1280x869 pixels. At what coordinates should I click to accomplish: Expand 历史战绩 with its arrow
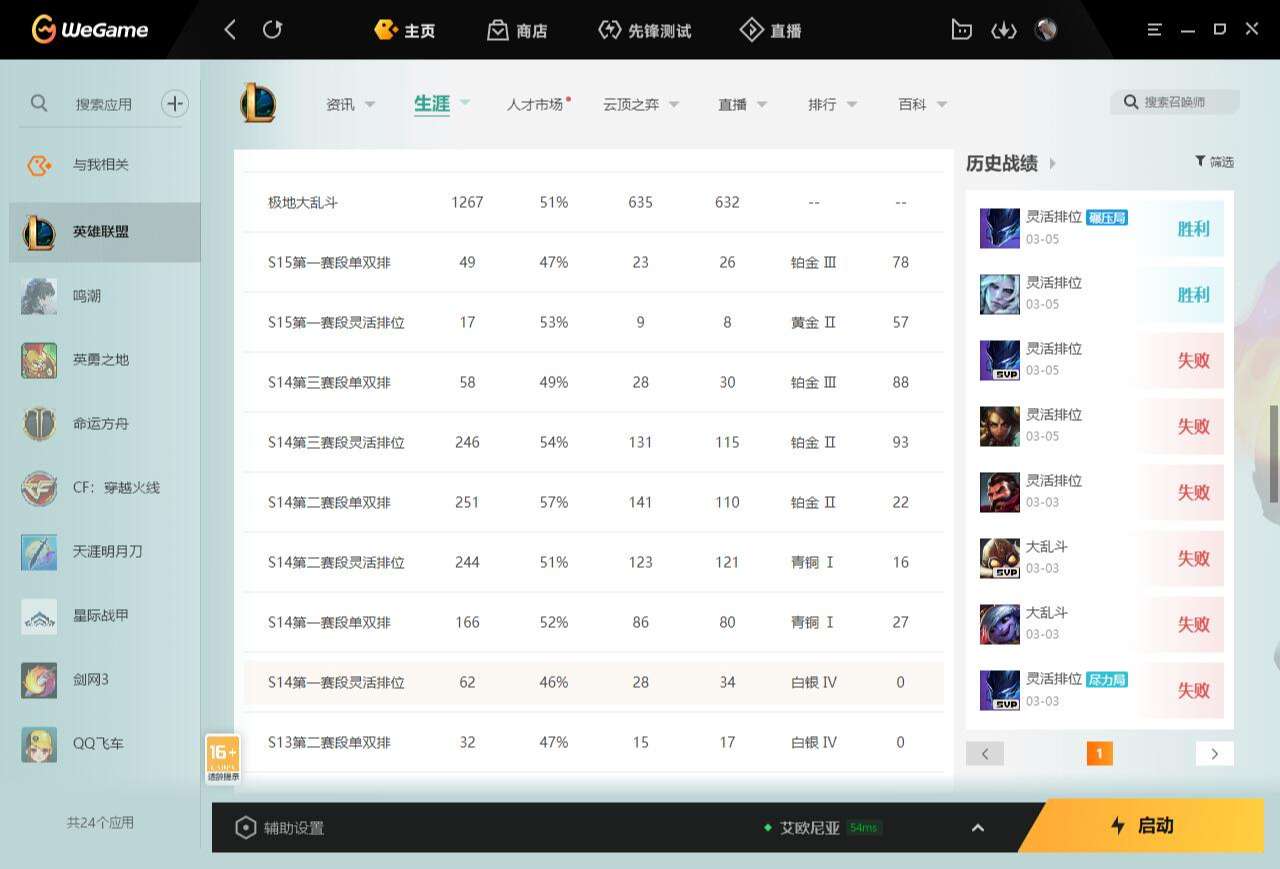1052,163
